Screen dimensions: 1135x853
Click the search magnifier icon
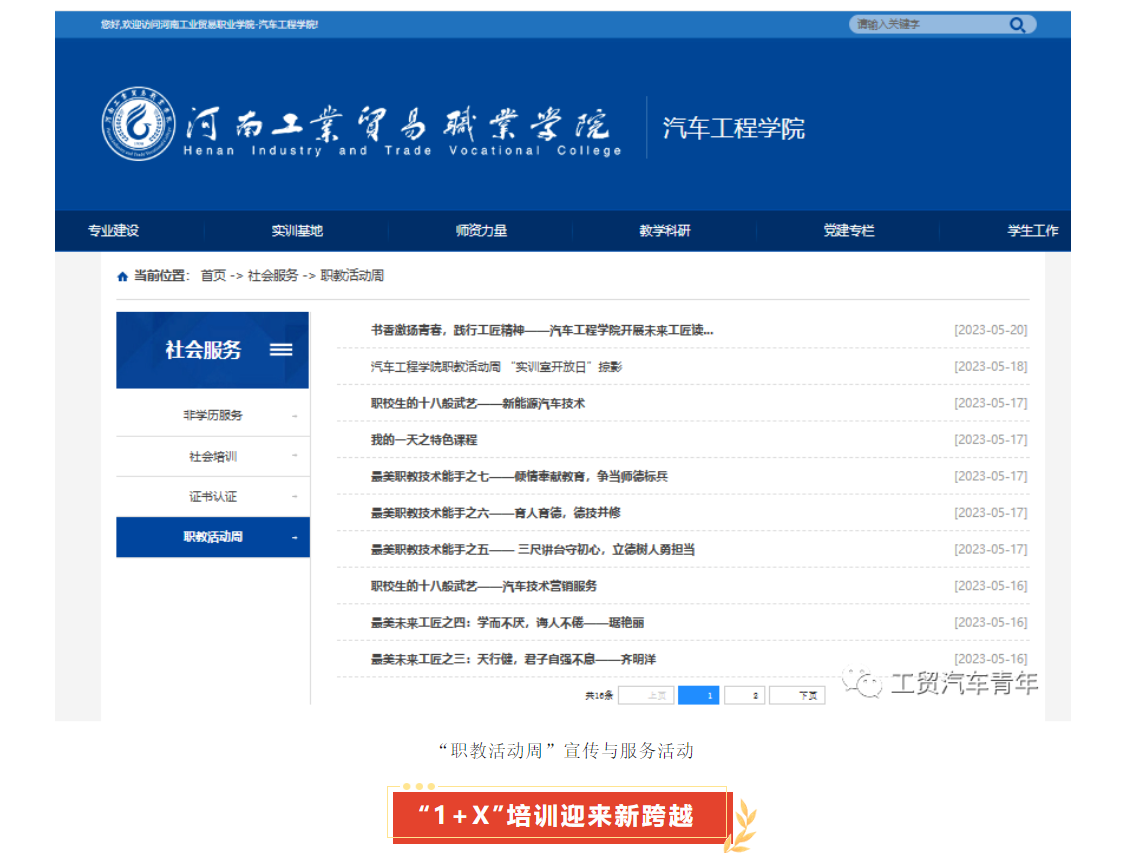(1017, 25)
